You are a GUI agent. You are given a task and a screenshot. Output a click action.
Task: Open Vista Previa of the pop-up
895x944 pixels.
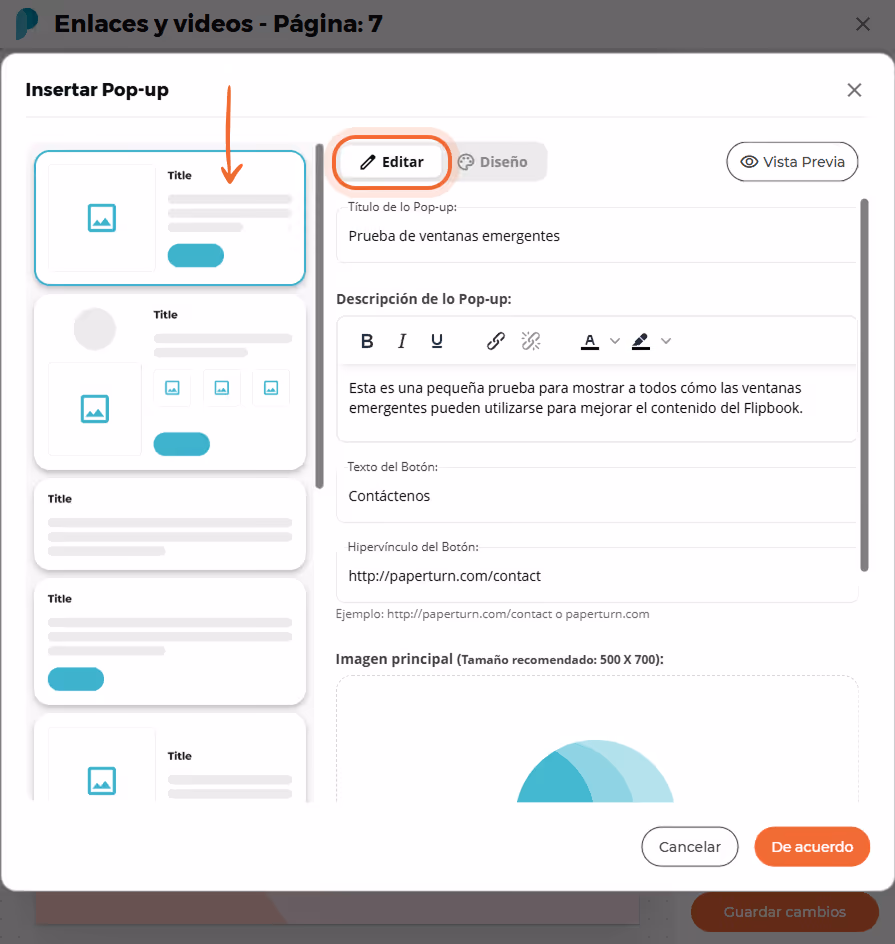tap(792, 162)
